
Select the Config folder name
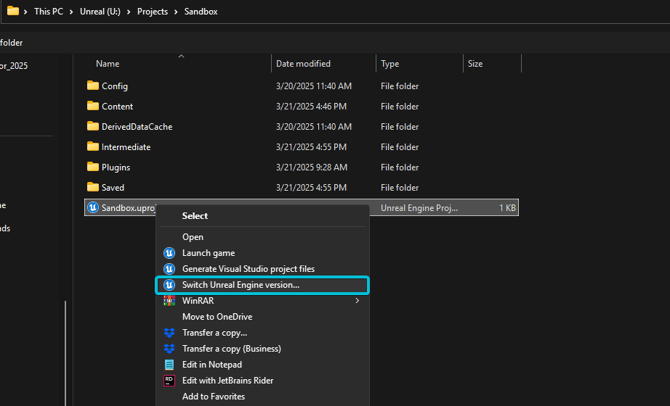[115, 86]
